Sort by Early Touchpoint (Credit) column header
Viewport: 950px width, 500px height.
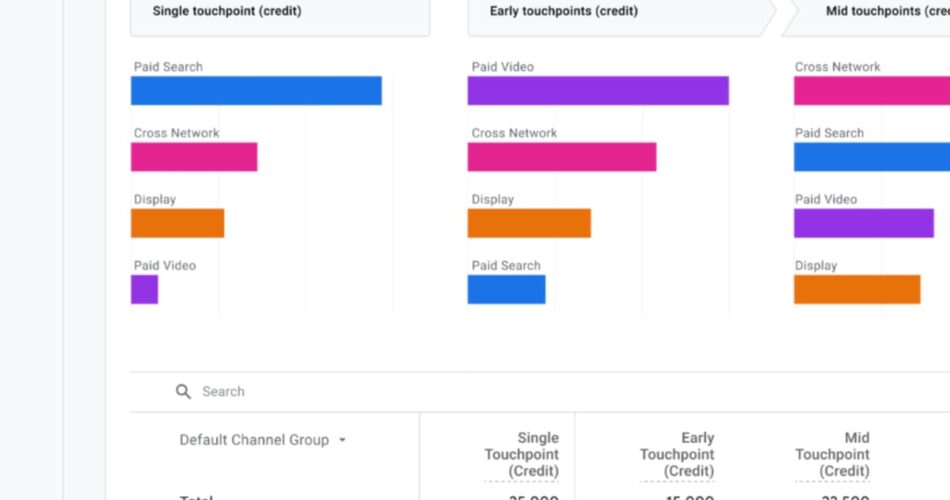pyautogui.click(x=677, y=454)
